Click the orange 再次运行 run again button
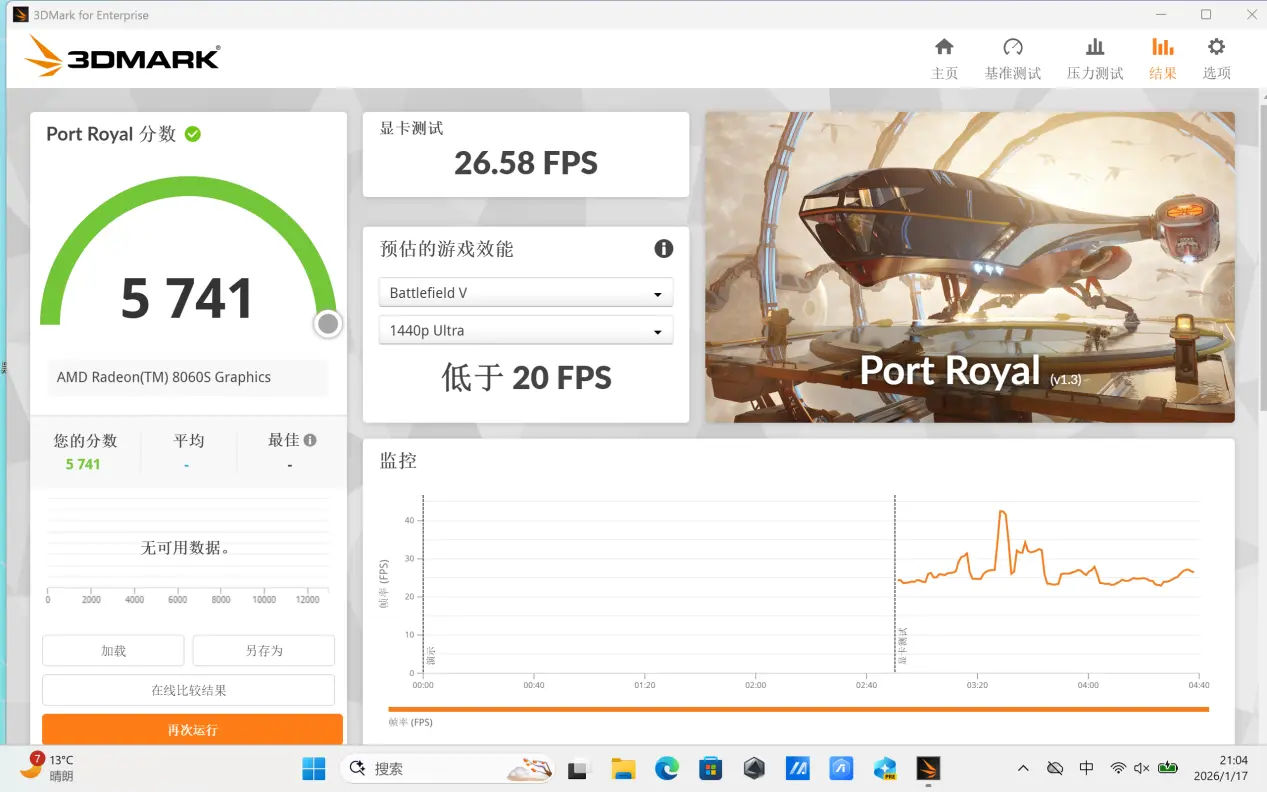This screenshot has height=792, width=1267. (x=192, y=729)
